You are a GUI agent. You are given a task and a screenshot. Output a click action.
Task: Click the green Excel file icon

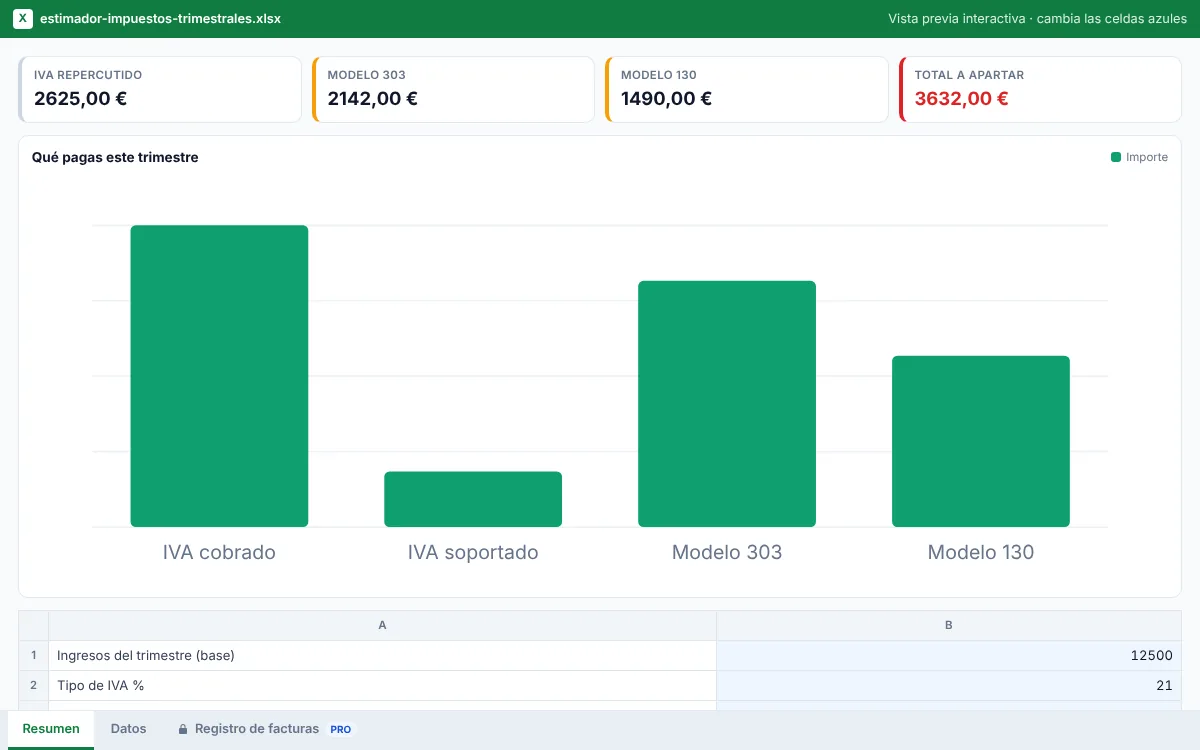pyautogui.click(x=23, y=19)
